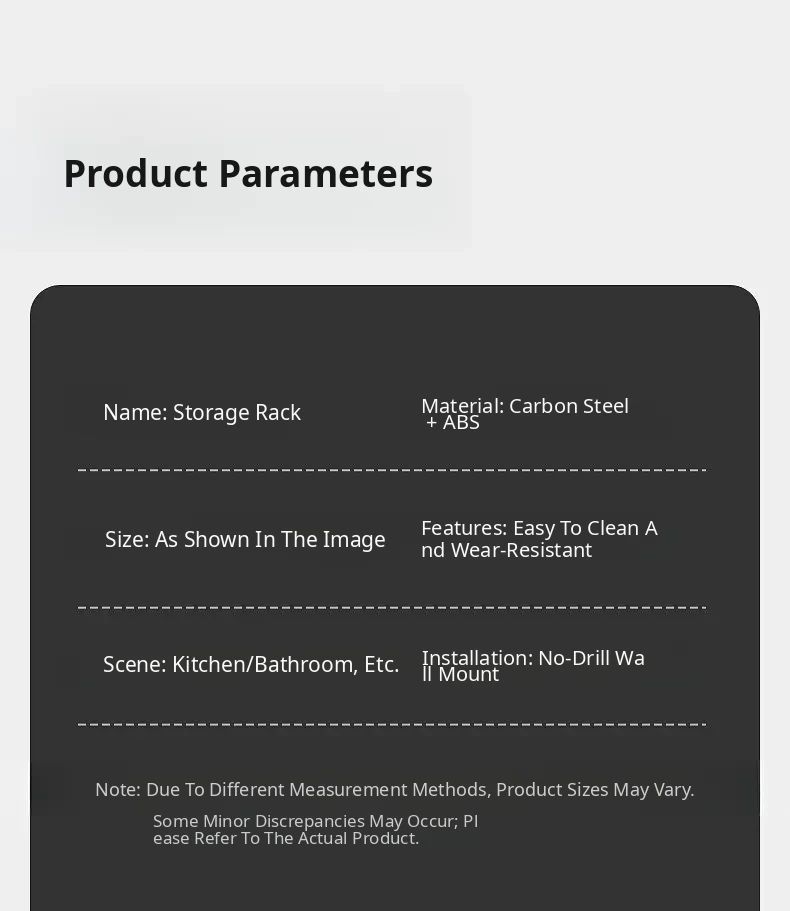
Task: Click the word "Kitchen/Bathroom" in Scene row
Action: (266, 665)
